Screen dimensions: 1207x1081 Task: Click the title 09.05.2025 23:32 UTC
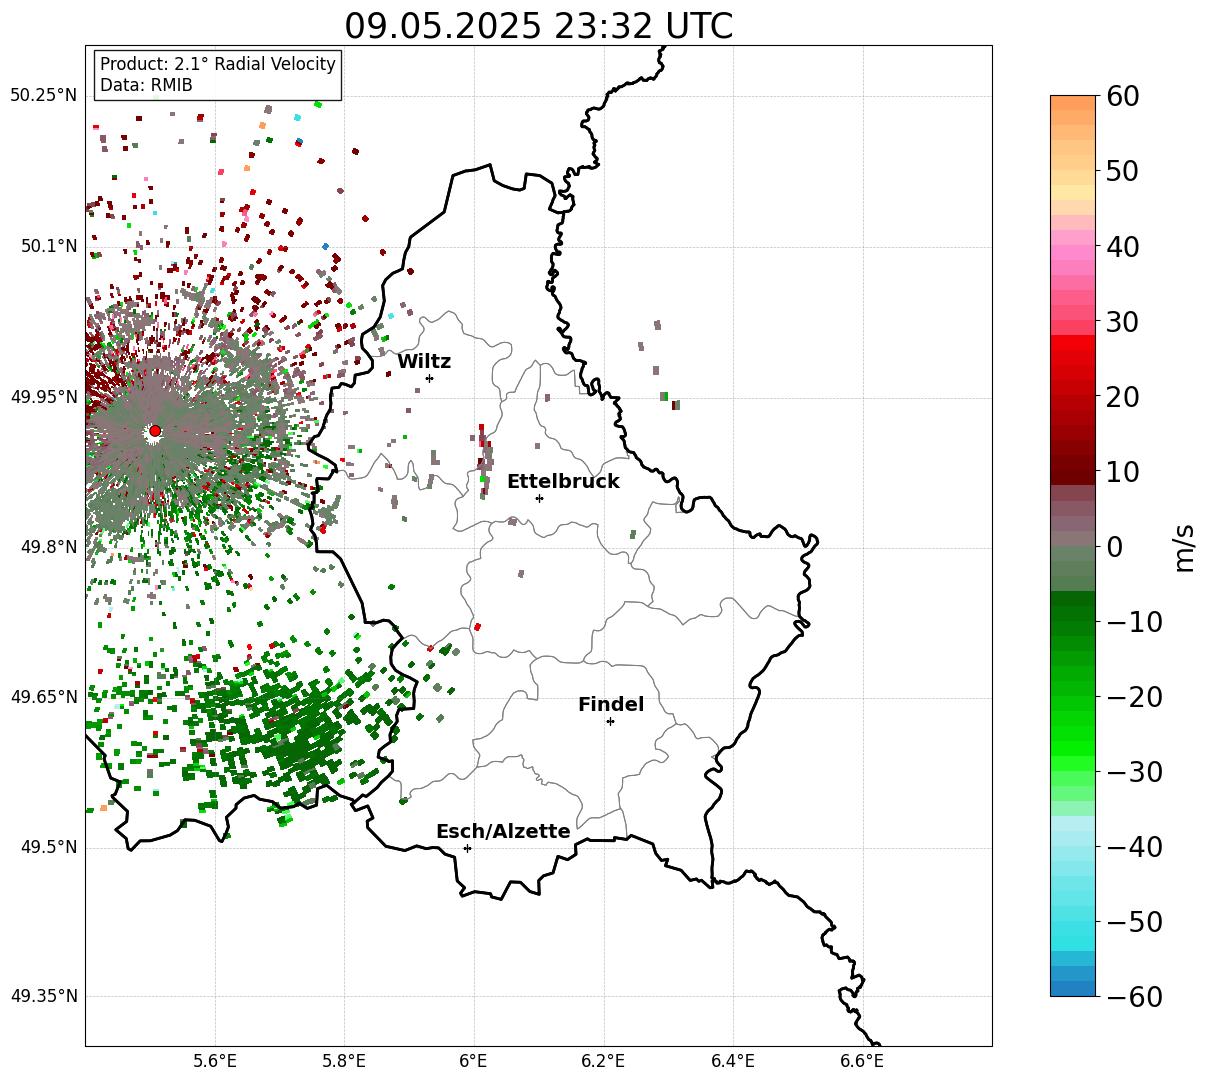pyautogui.click(x=538, y=26)
